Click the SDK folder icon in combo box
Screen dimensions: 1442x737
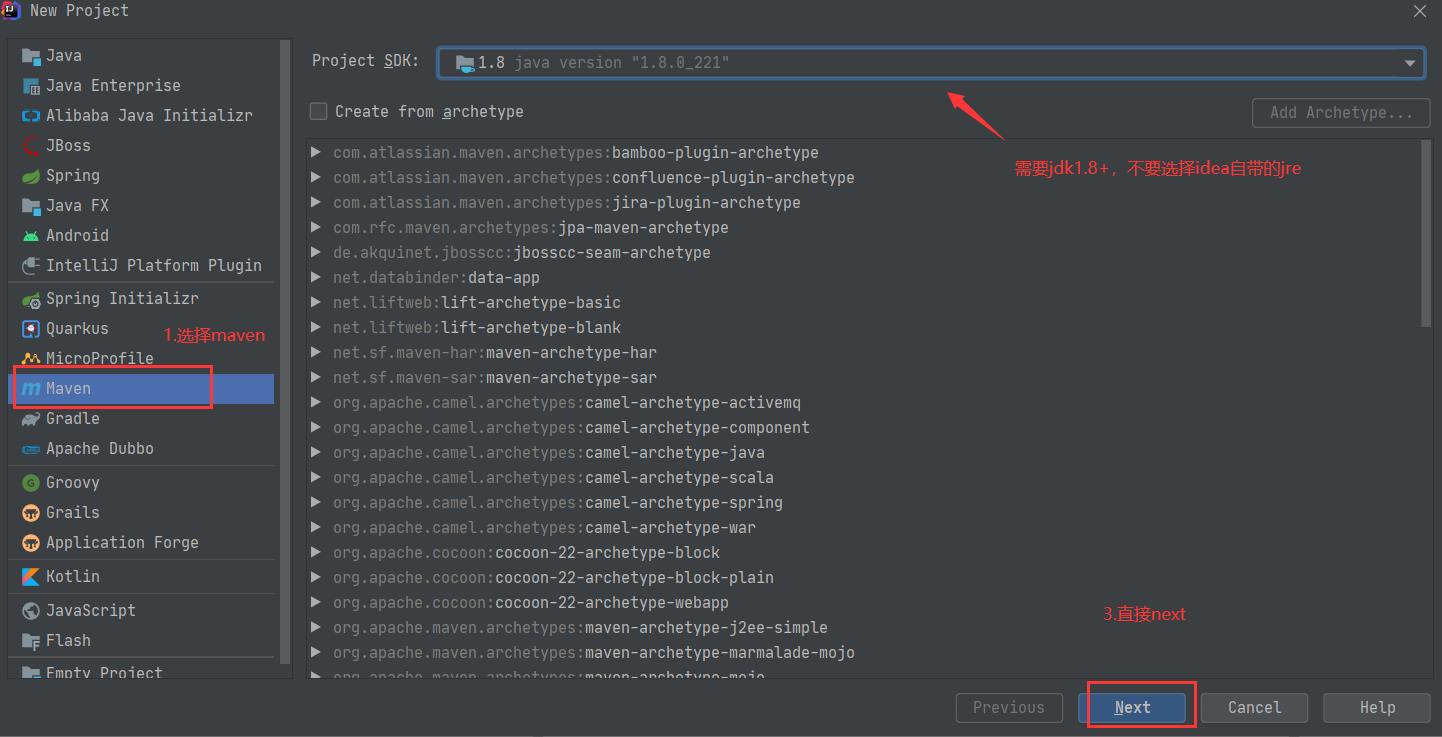465,63
